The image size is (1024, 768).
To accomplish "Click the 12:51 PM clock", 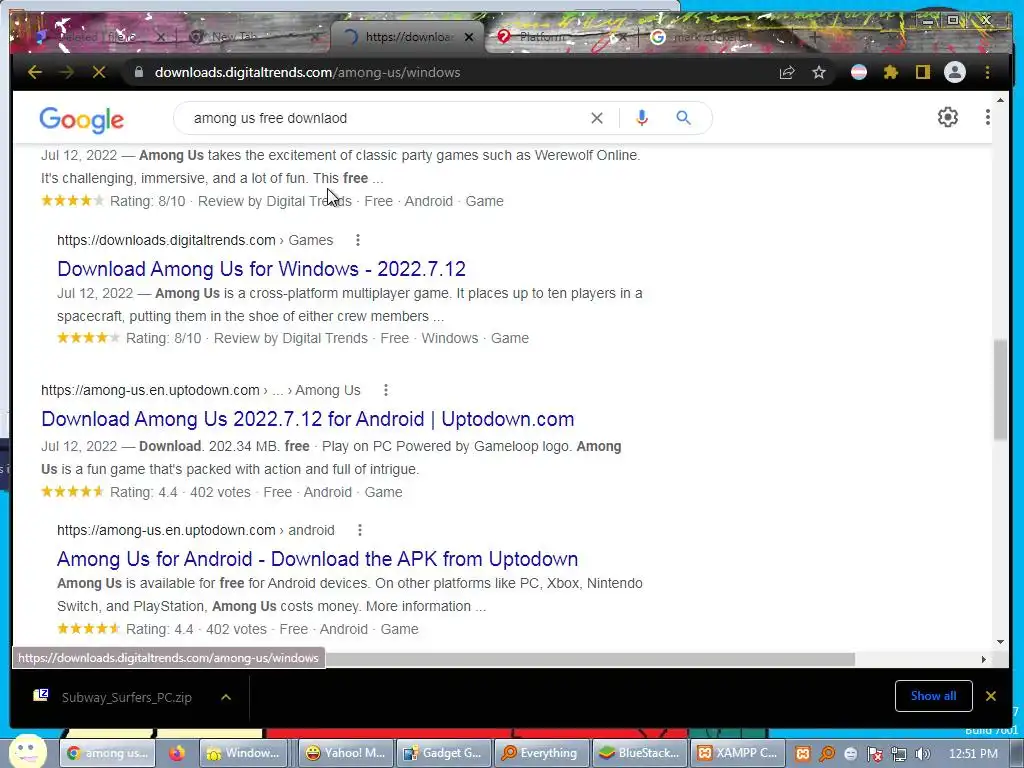I will point(973,754).
